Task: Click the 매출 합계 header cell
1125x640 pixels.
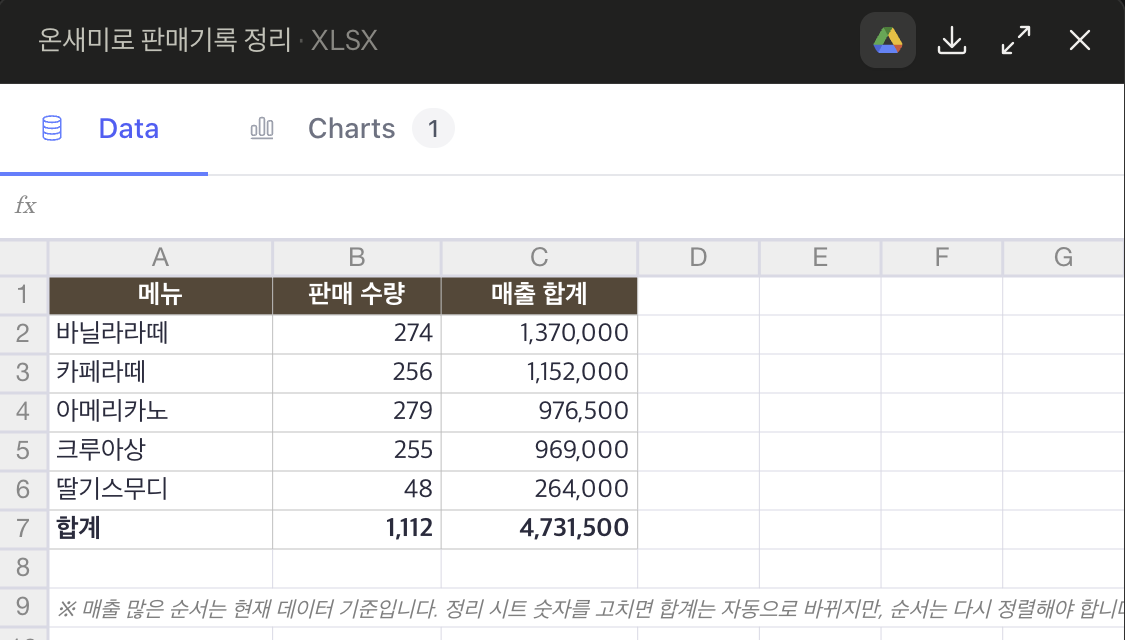Action: tap(539, 295)
